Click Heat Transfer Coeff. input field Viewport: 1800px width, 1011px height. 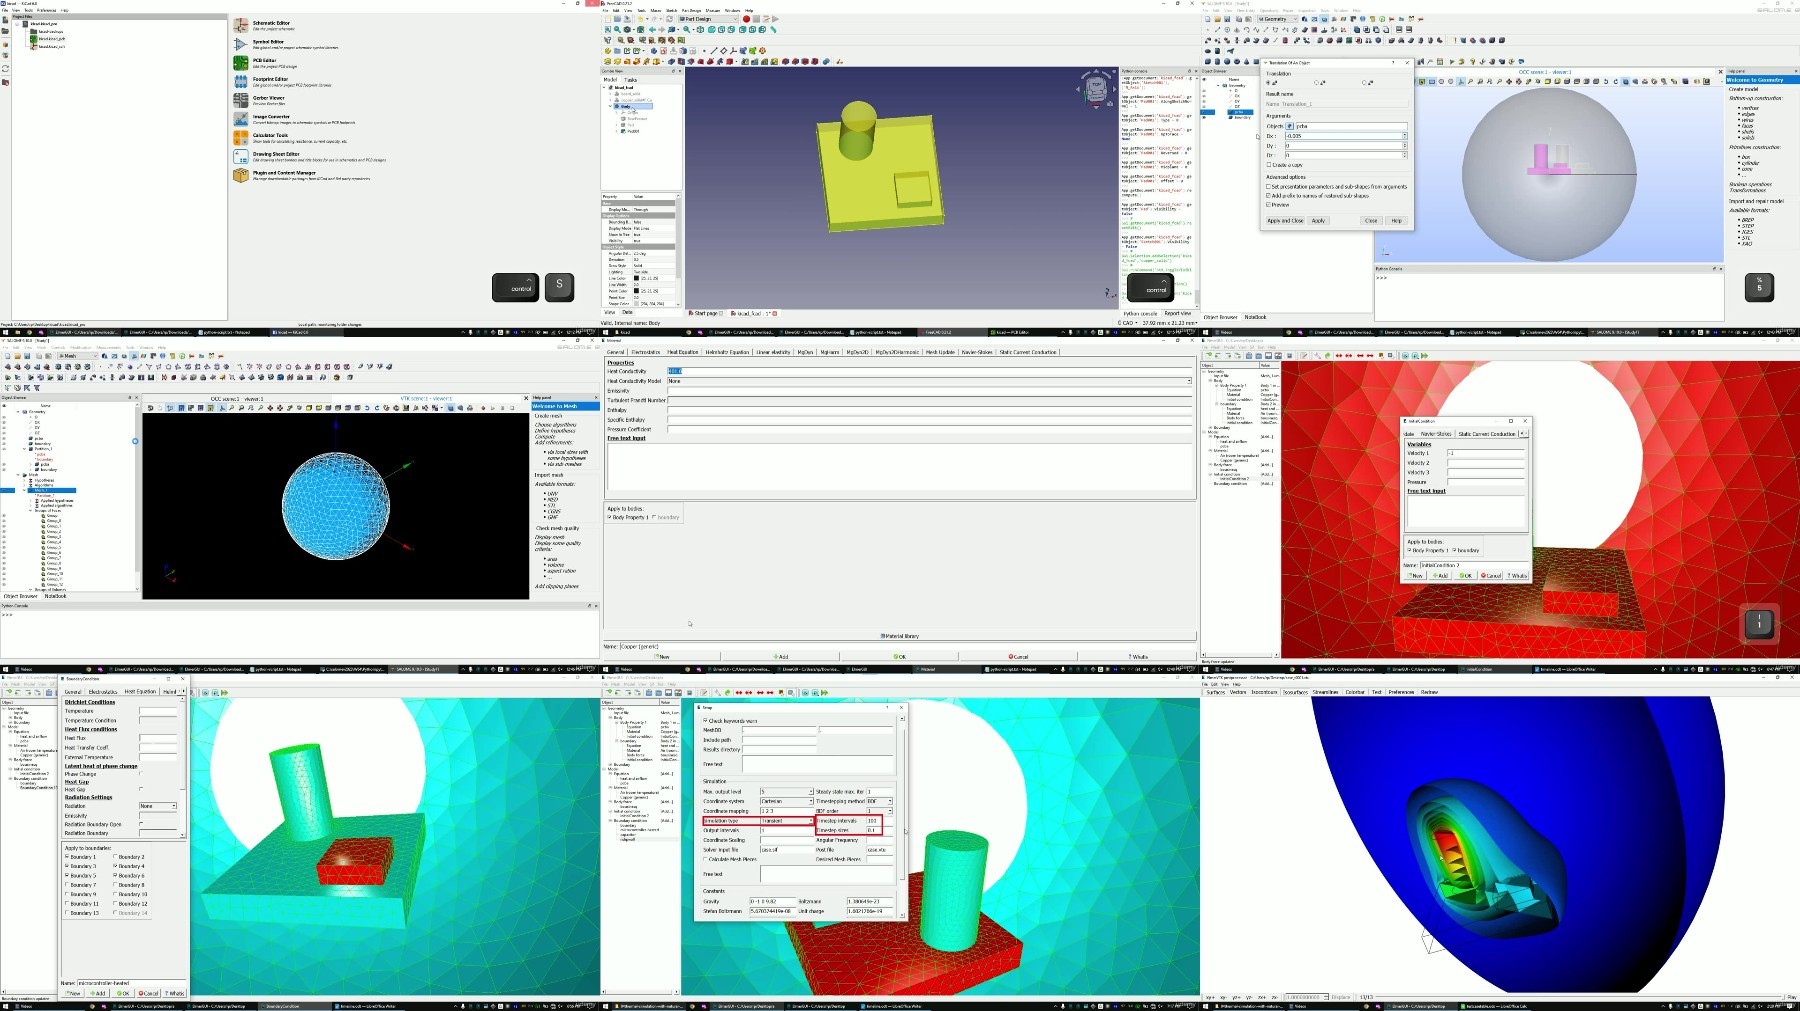point(158,747)
